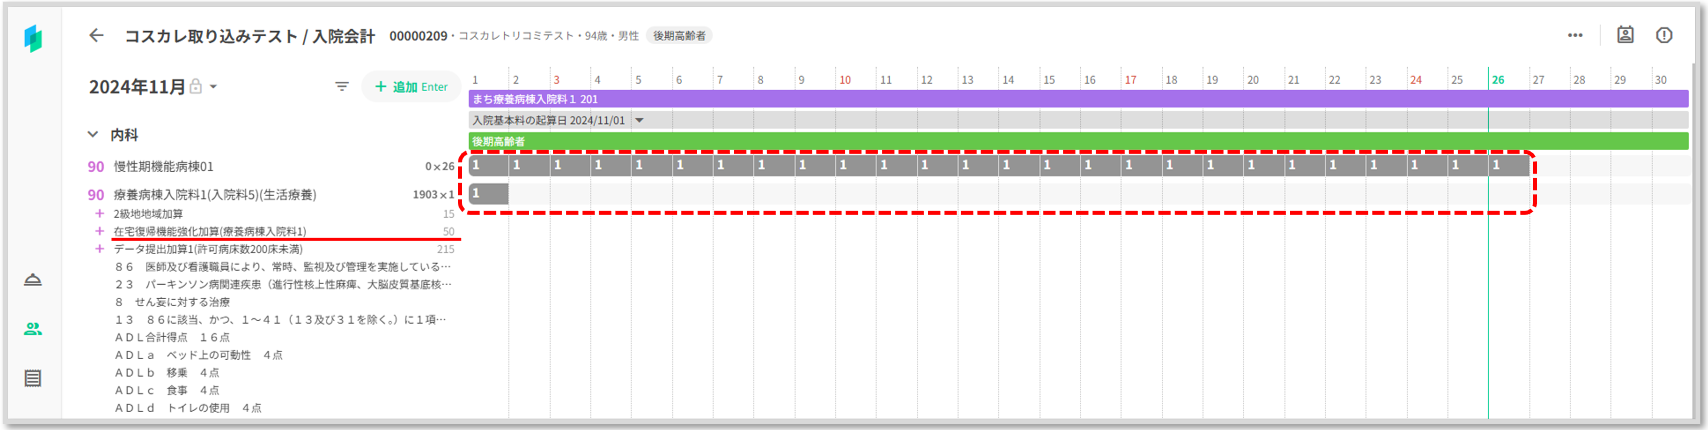
Task: Open the patient record icon in header
Action: 1625,35
